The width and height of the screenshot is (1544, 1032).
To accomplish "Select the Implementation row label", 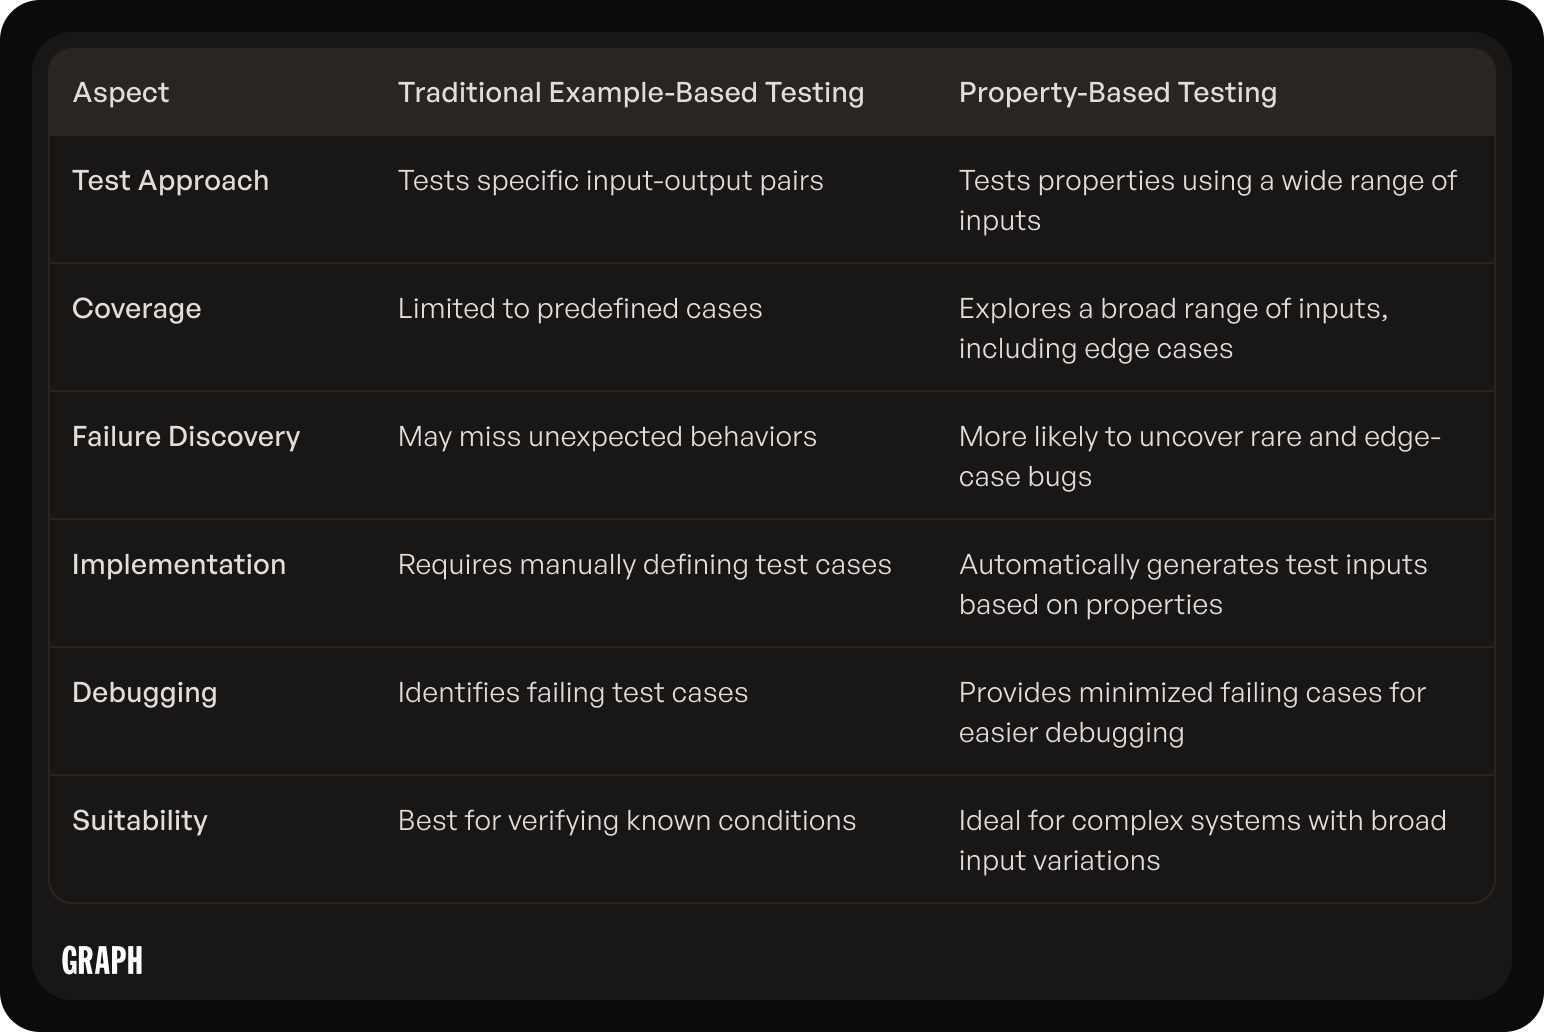I will [x=179, y=564].
